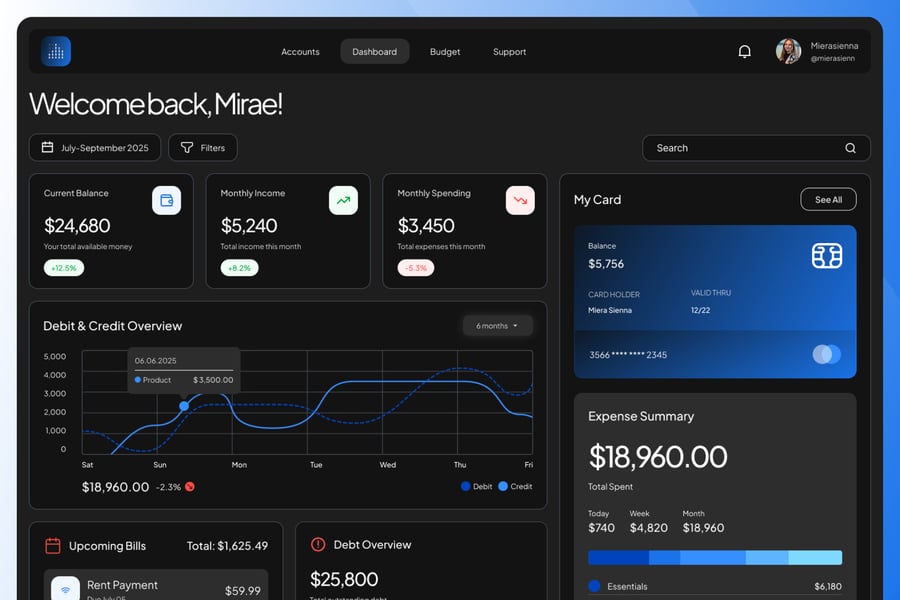Toggle the Credit legend series

[x=515, y=486]
